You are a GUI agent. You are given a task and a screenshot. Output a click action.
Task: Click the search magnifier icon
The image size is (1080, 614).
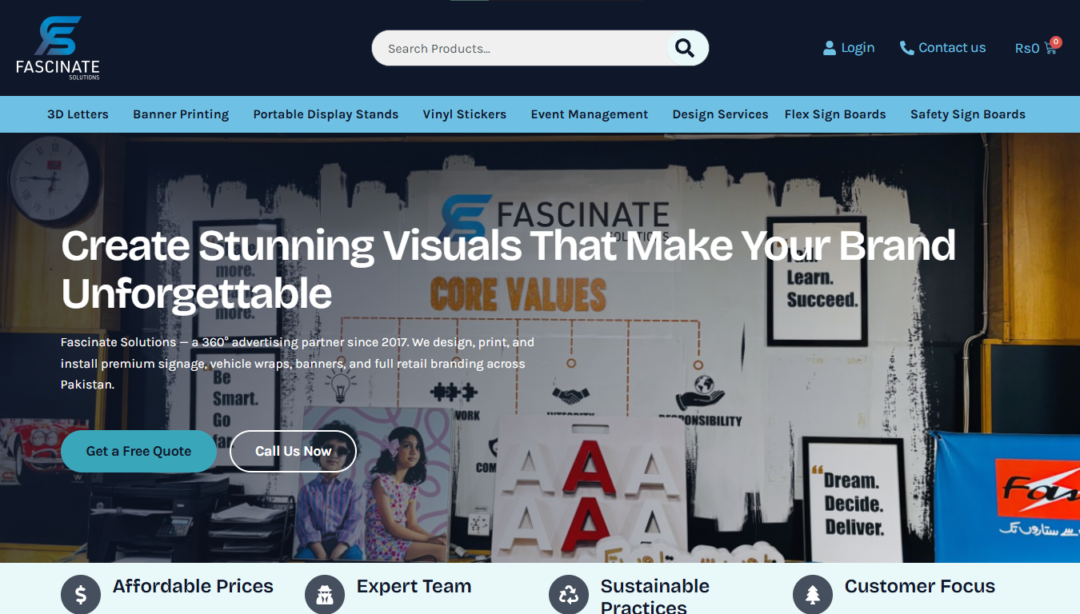coord(684,48)
